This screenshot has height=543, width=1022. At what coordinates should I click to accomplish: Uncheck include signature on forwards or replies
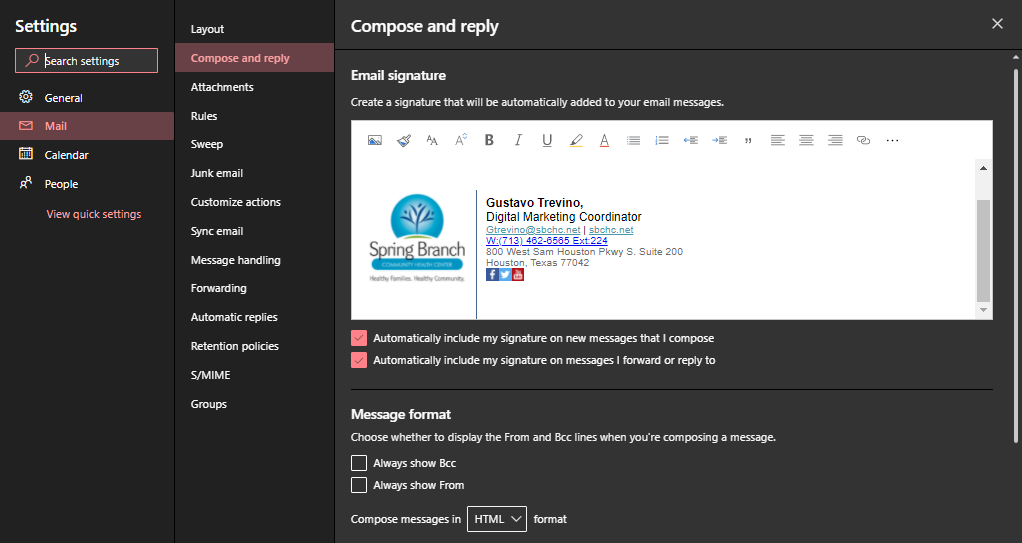(359, 360)
